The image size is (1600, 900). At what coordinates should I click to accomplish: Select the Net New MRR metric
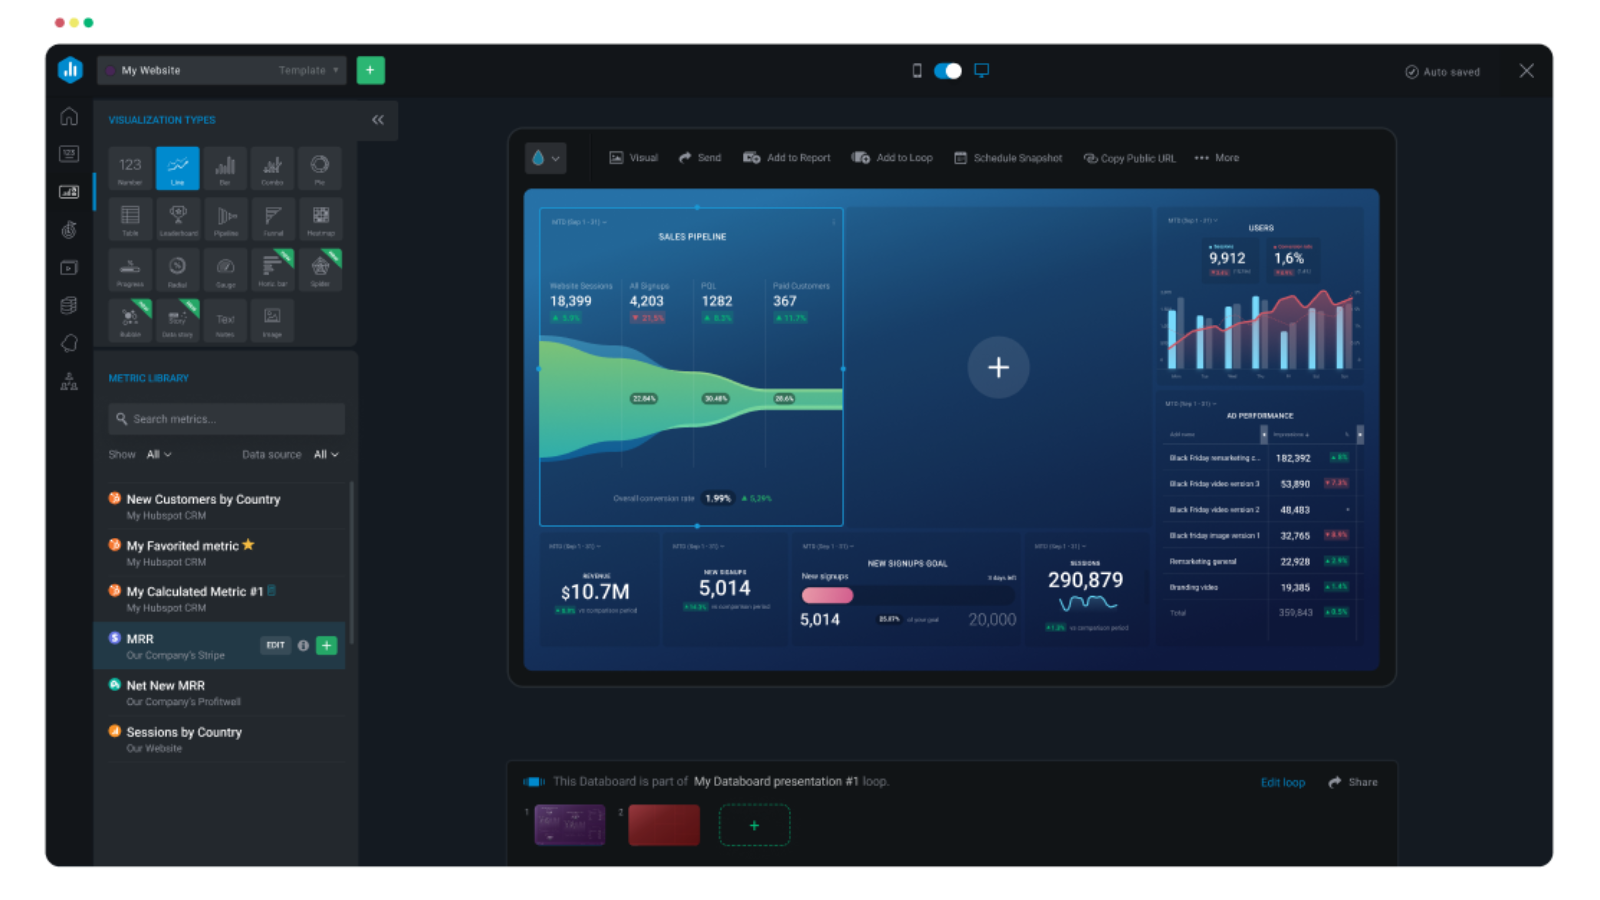(226, 693)
